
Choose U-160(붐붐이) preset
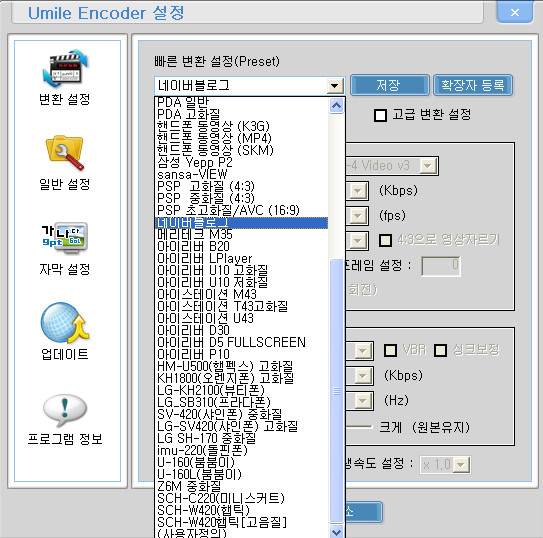coord(242,462)
